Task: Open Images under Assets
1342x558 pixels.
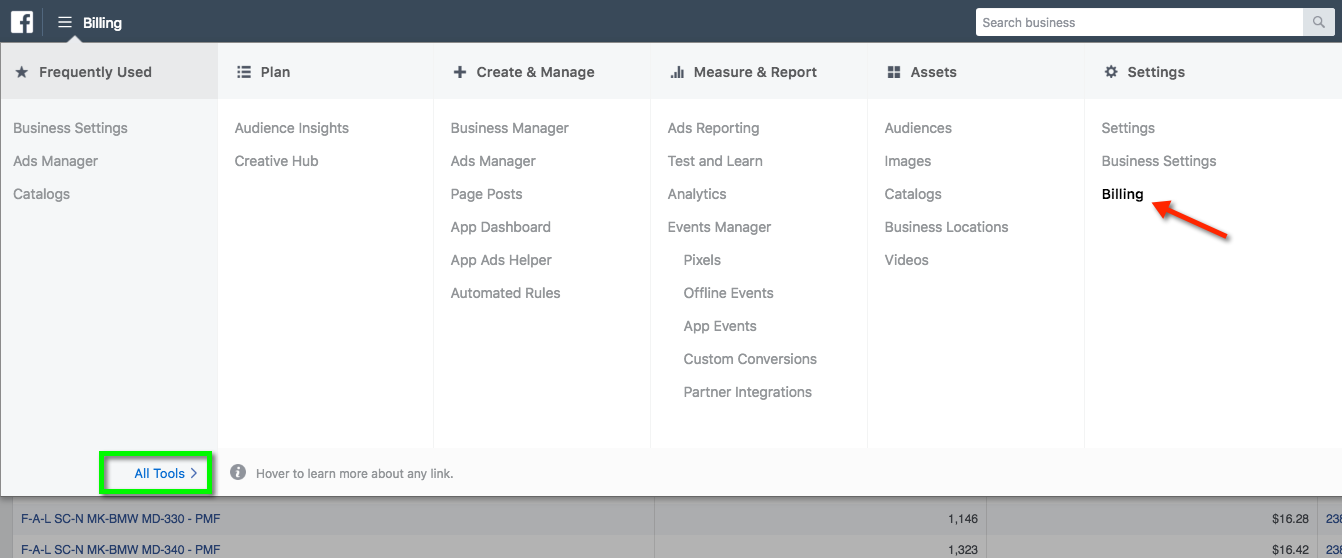Action: pyautogui.click(x=908, y=161)
